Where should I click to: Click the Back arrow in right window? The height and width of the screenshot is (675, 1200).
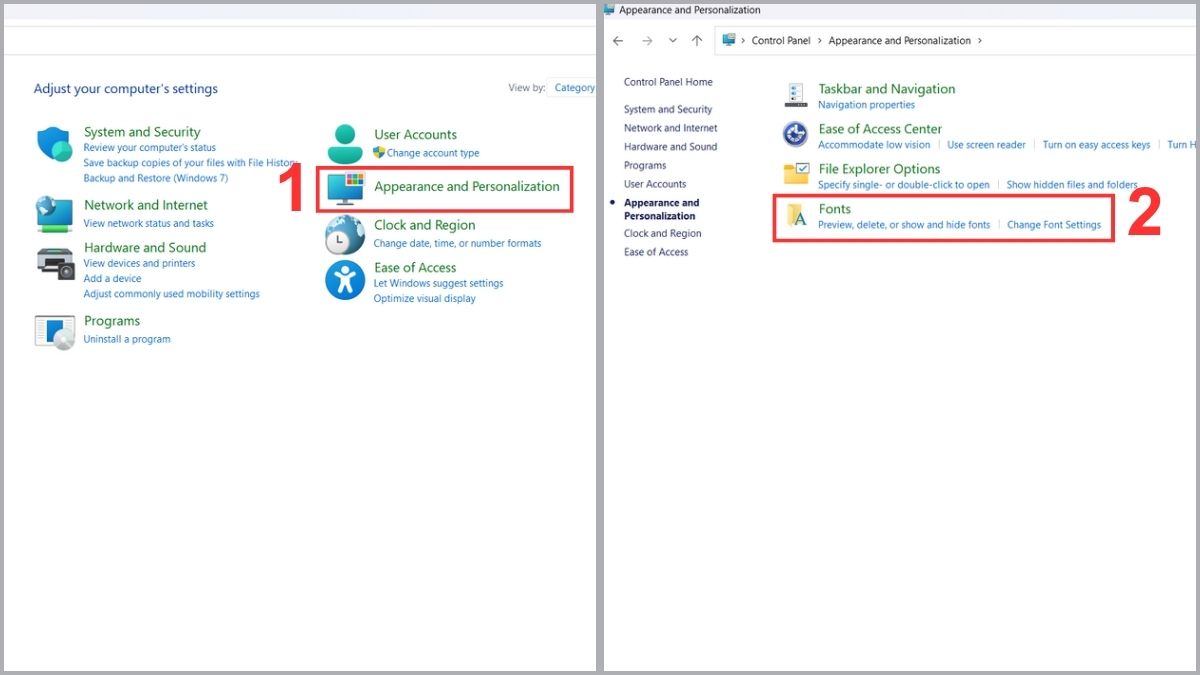coord(618,41)
